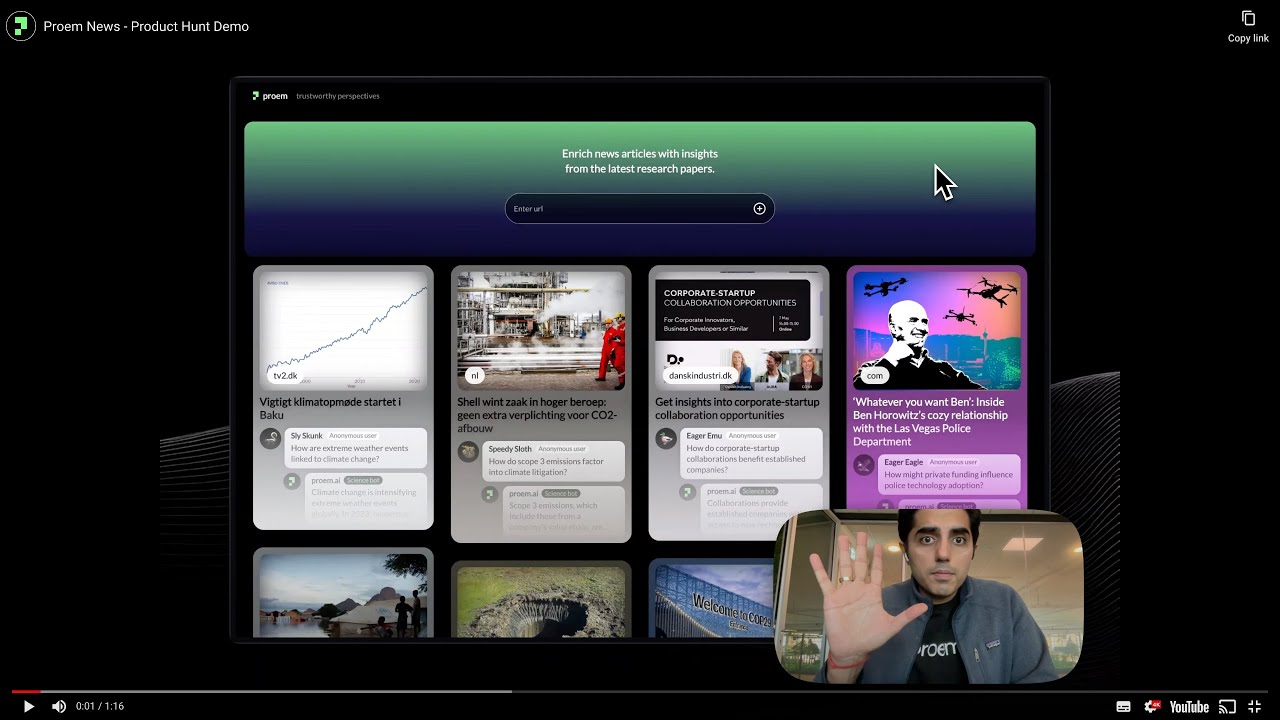1280x720 pixels.
Task: Click the tv2.dk line chart thumbnail
Action: click(343, 330)
